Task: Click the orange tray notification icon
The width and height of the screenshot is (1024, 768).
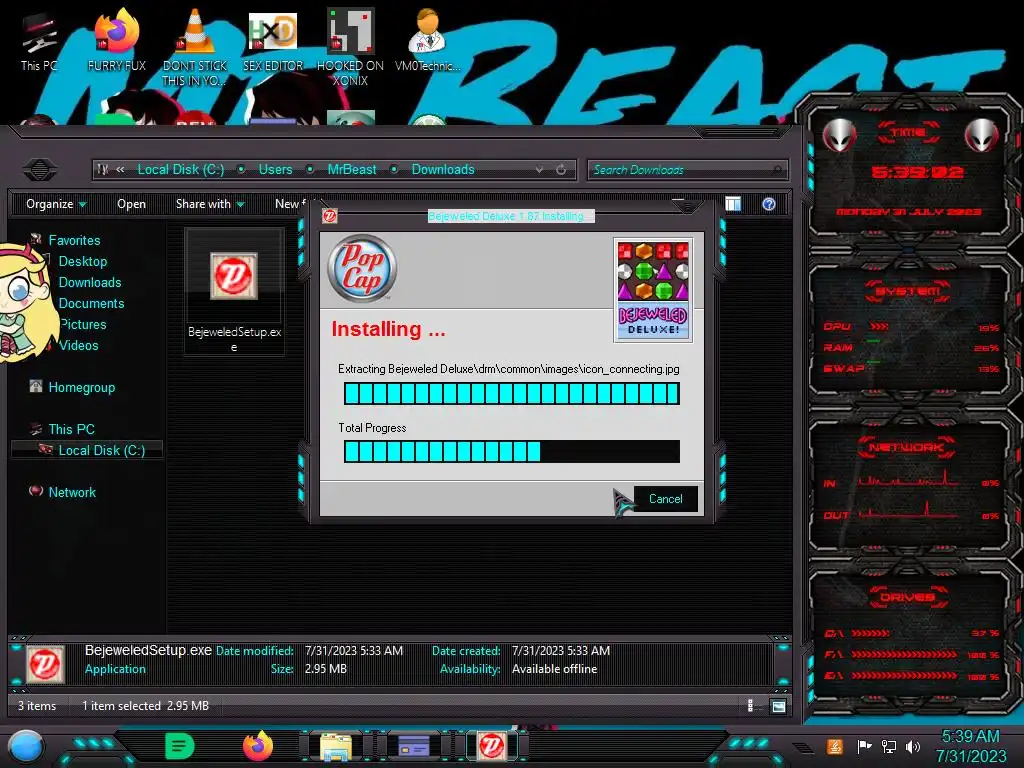Action: 835,746
